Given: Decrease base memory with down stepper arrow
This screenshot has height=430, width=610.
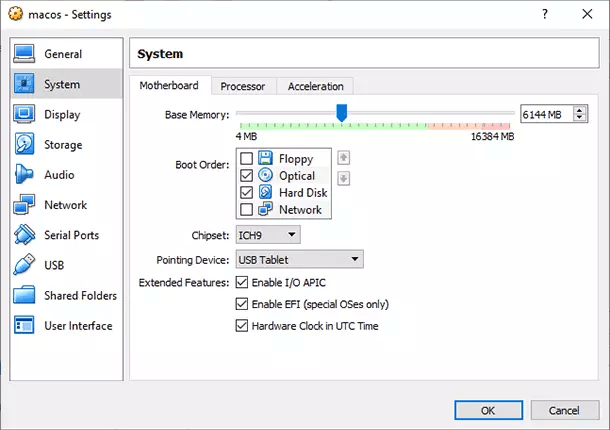Looking at the screenshot, I should click(x=580, y=118).
